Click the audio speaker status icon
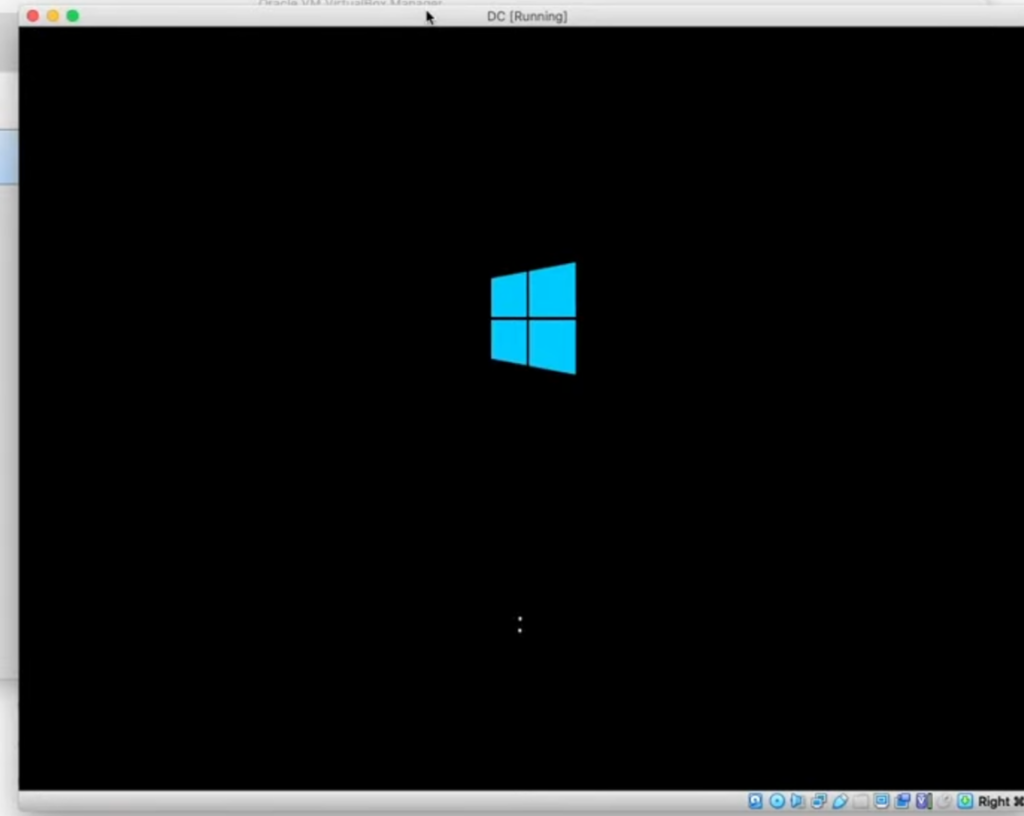The height and width of the screenshot is (816, 1024). click(797, 801)
